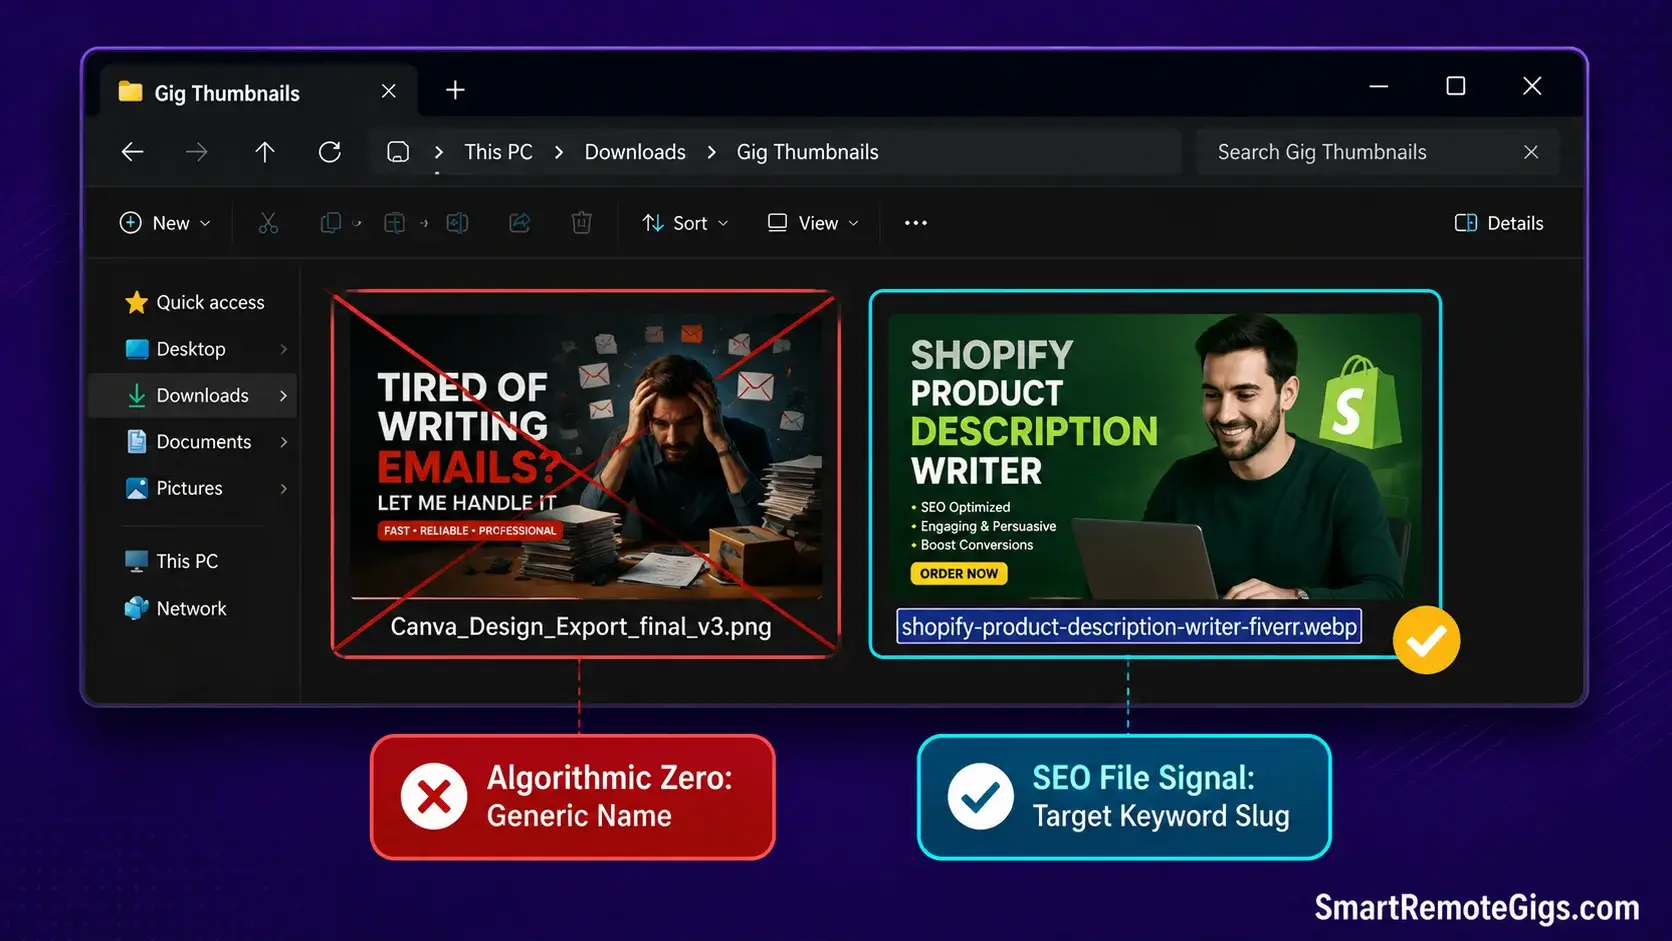Click the Forward navigation arrow

point(197,152)
